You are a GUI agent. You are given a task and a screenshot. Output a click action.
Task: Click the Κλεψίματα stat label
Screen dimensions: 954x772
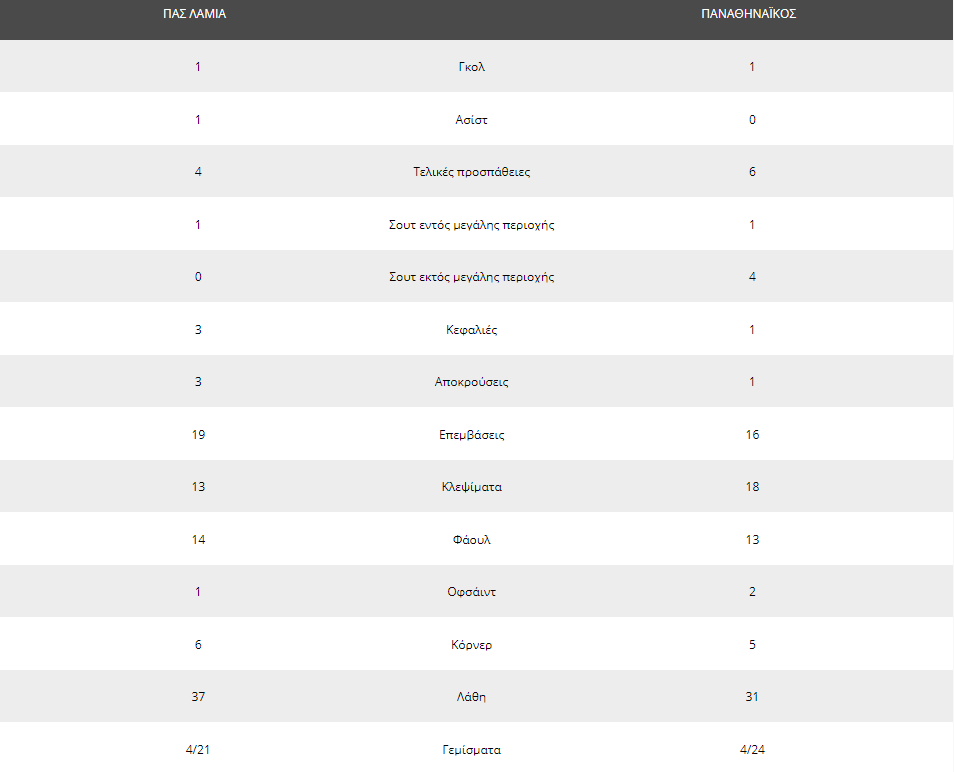(472, 487)
